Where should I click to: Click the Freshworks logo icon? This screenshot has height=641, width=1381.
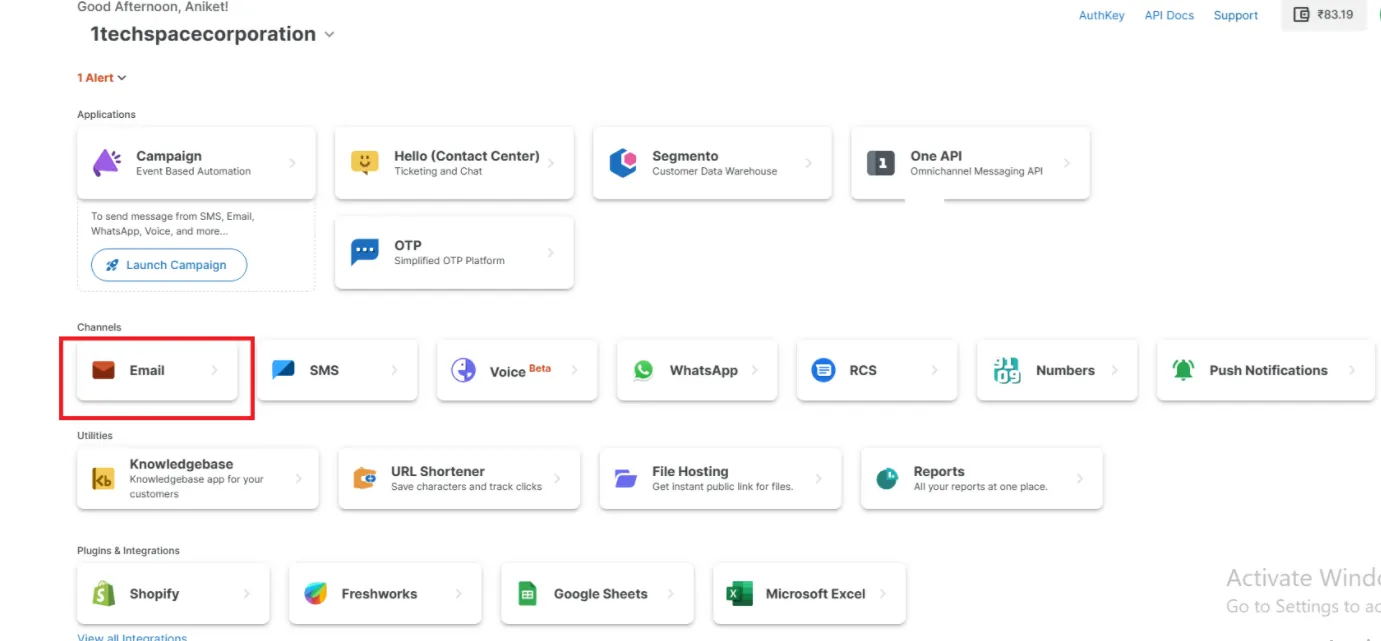pyautogui.click(x=315, y=594)
